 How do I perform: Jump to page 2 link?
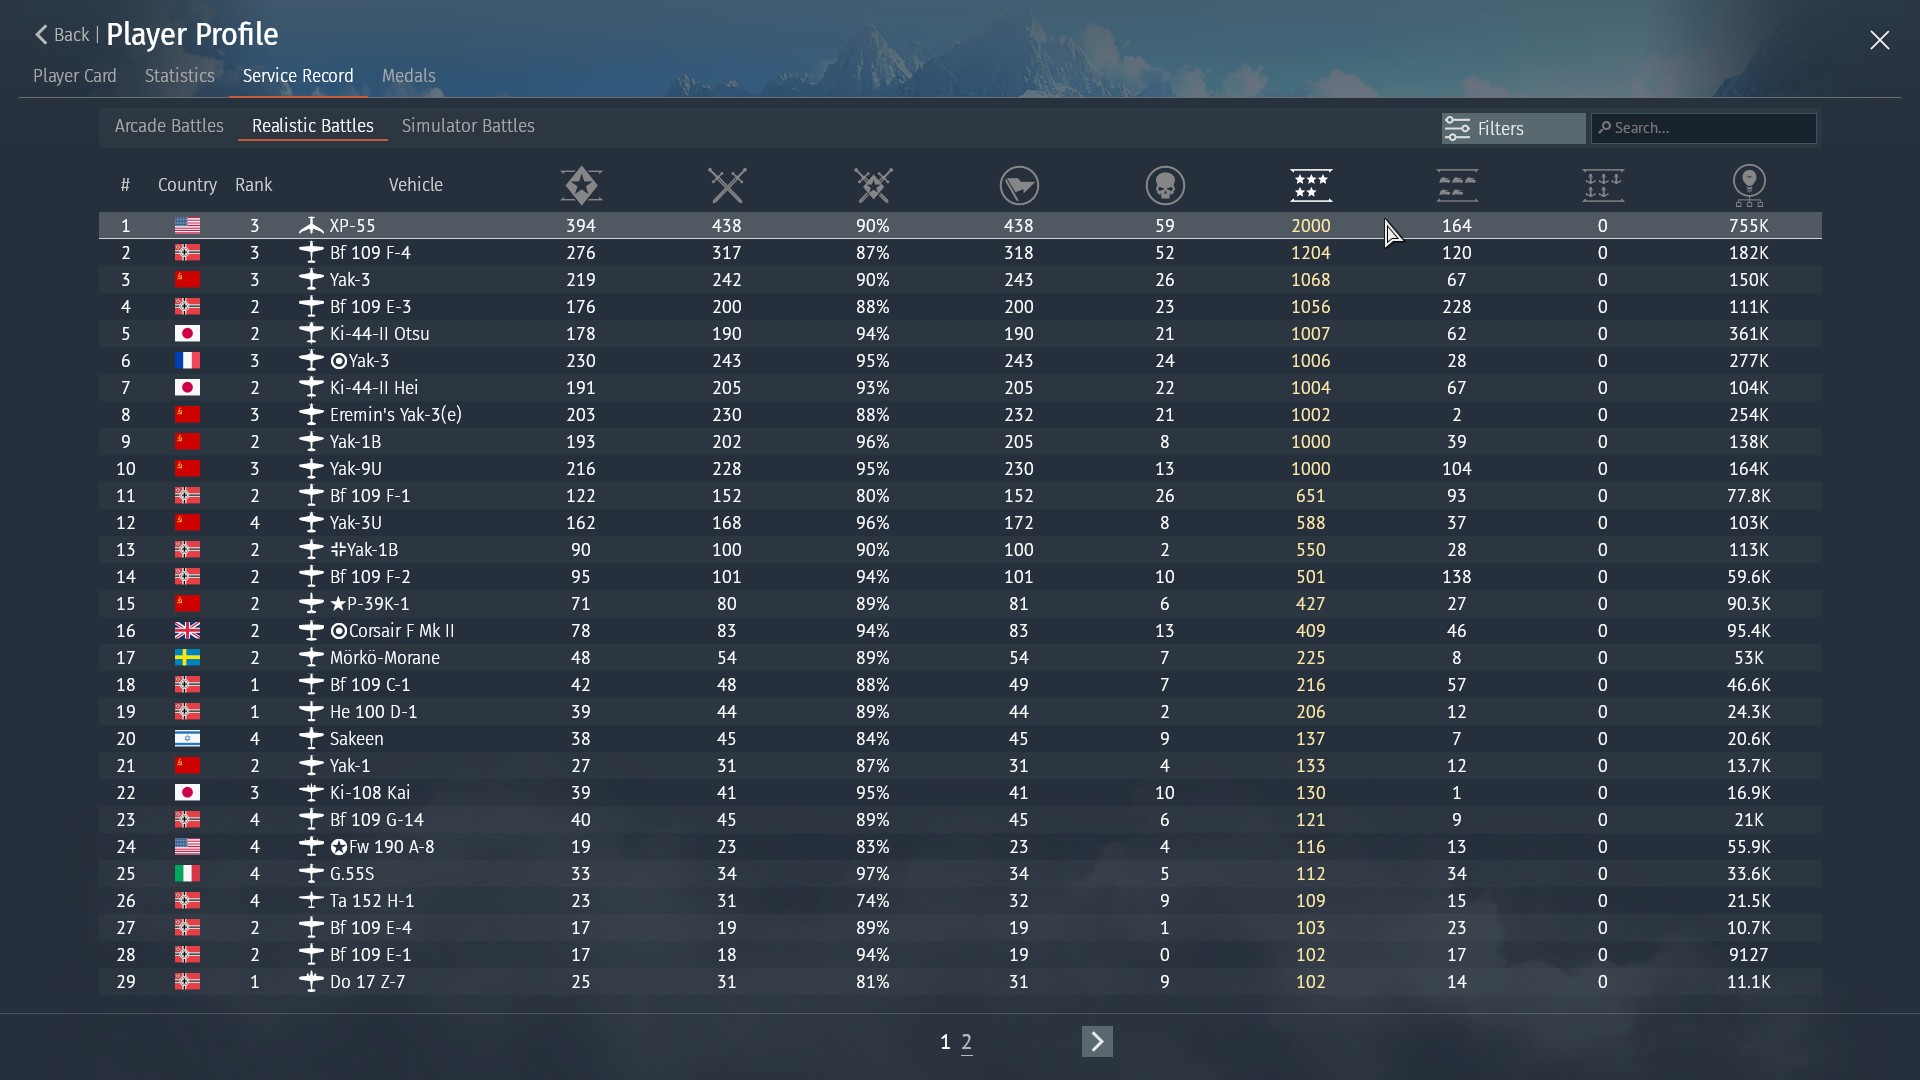coord(966,1042)
